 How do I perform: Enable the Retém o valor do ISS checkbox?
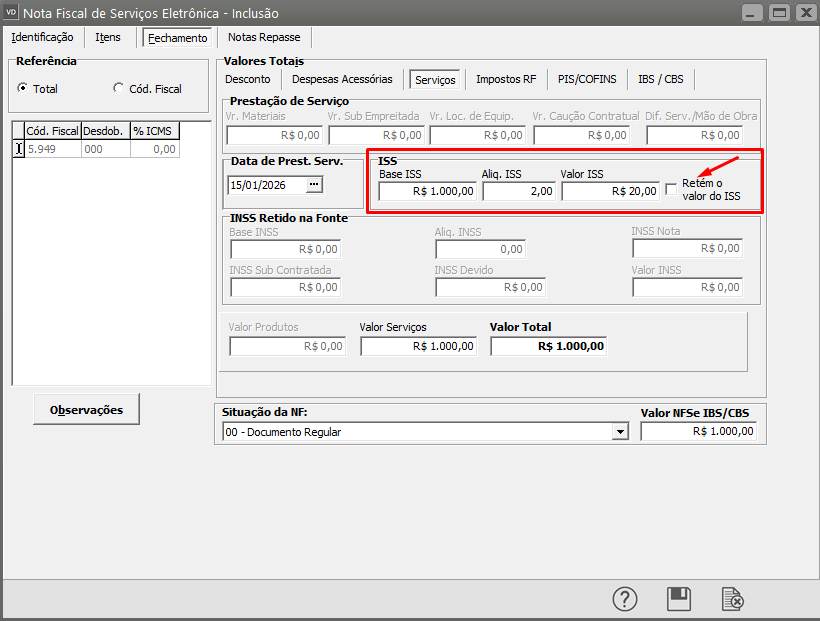(x=672, y=191)
